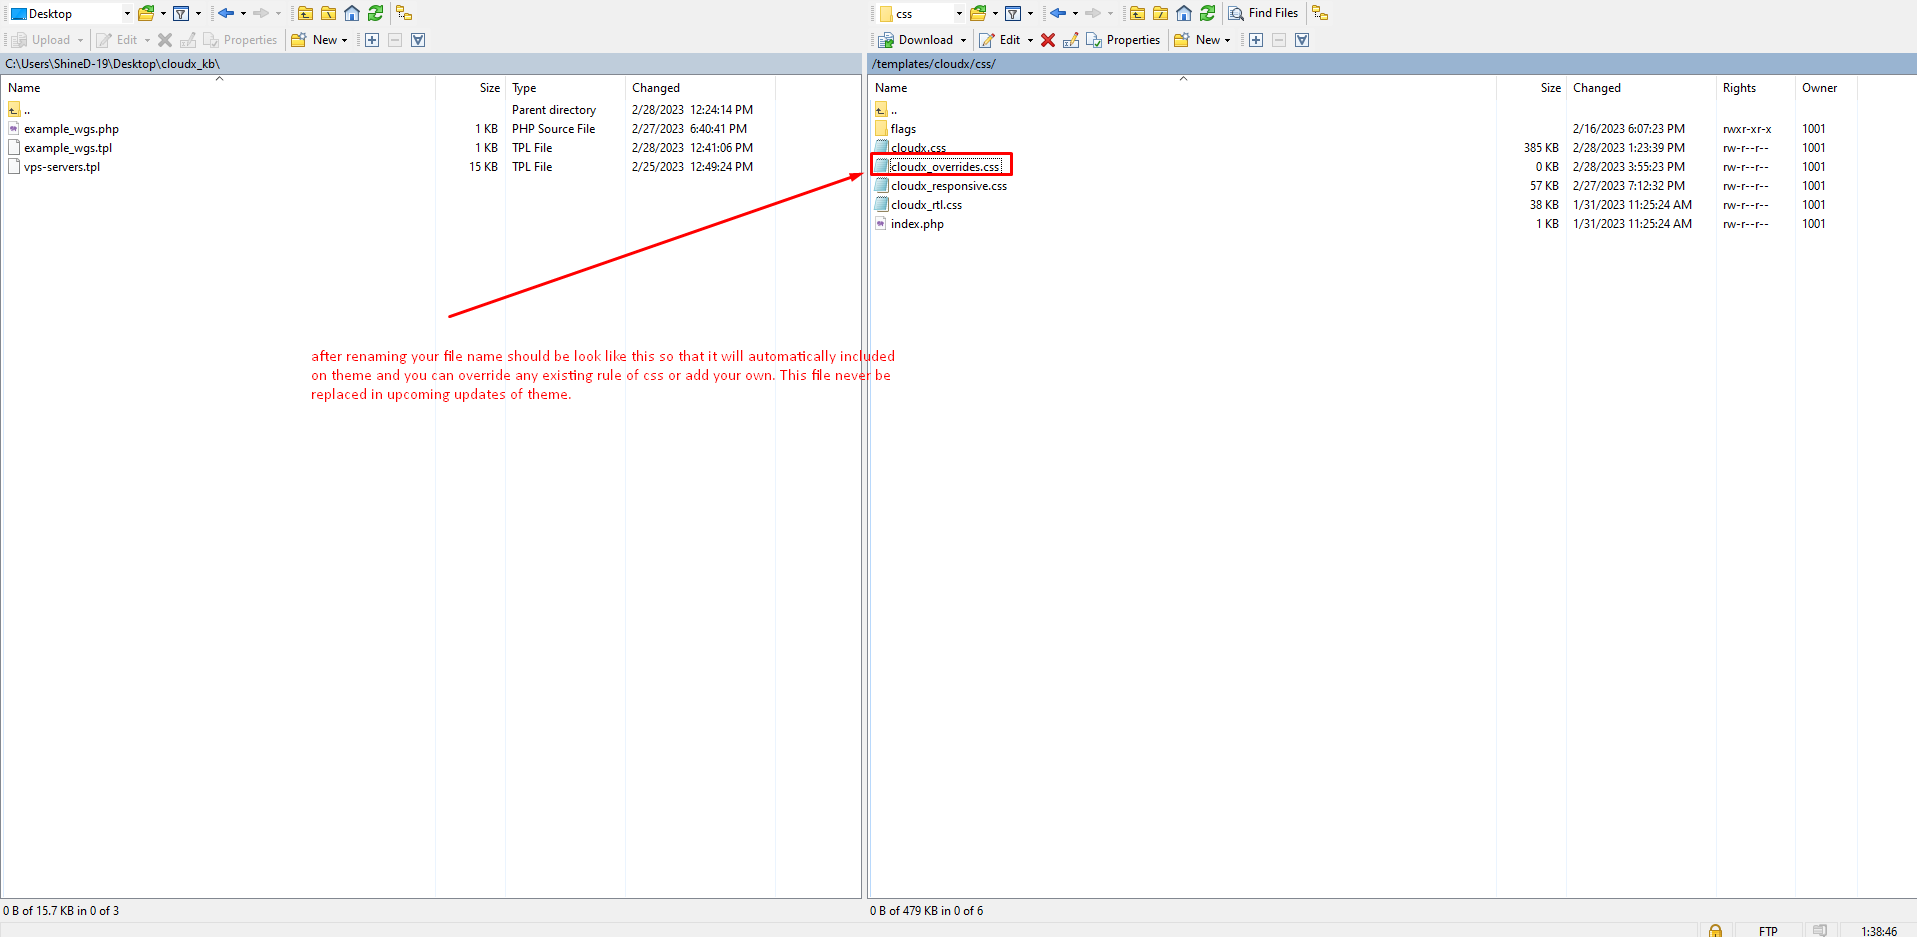Sort remote files by Changed column header
Screen dimensions: 1917x937
(x=1596, y=88)
